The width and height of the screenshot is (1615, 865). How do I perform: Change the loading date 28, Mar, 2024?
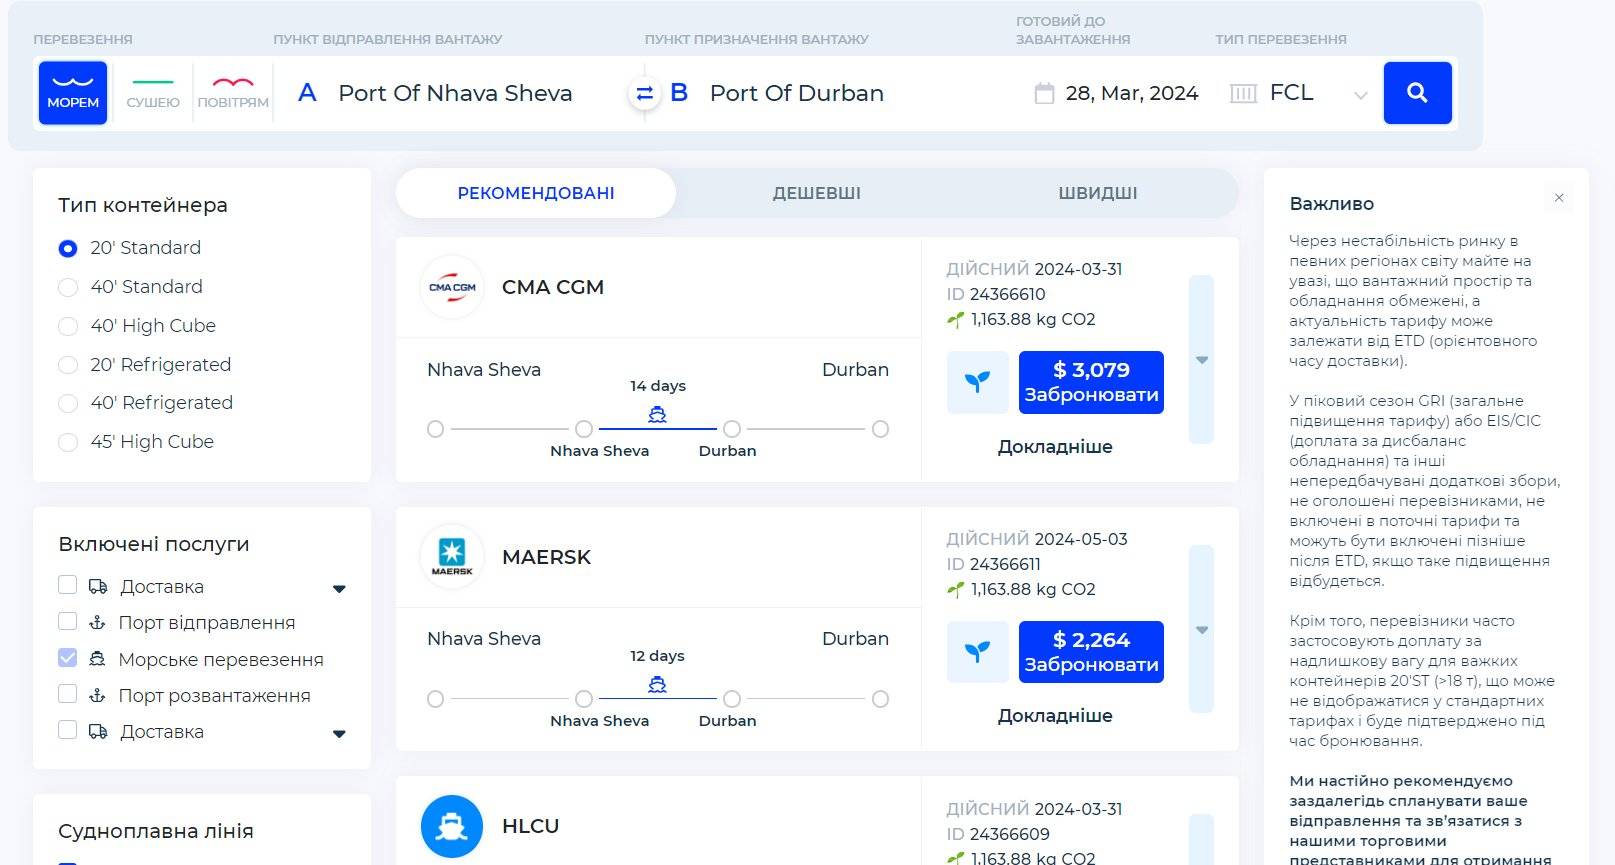tap(1132, 93)
